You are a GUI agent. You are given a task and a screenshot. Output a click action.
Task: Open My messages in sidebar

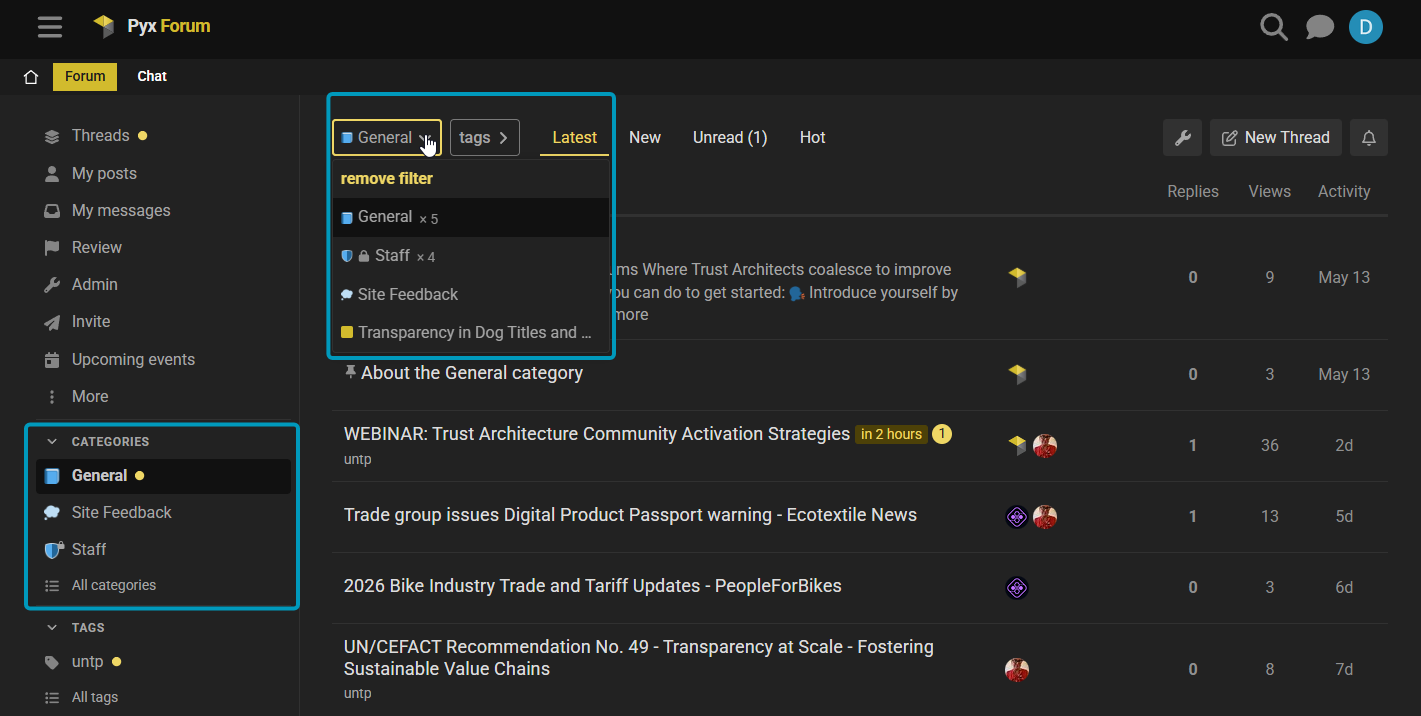pyautogui.click(x=121, y=210)
